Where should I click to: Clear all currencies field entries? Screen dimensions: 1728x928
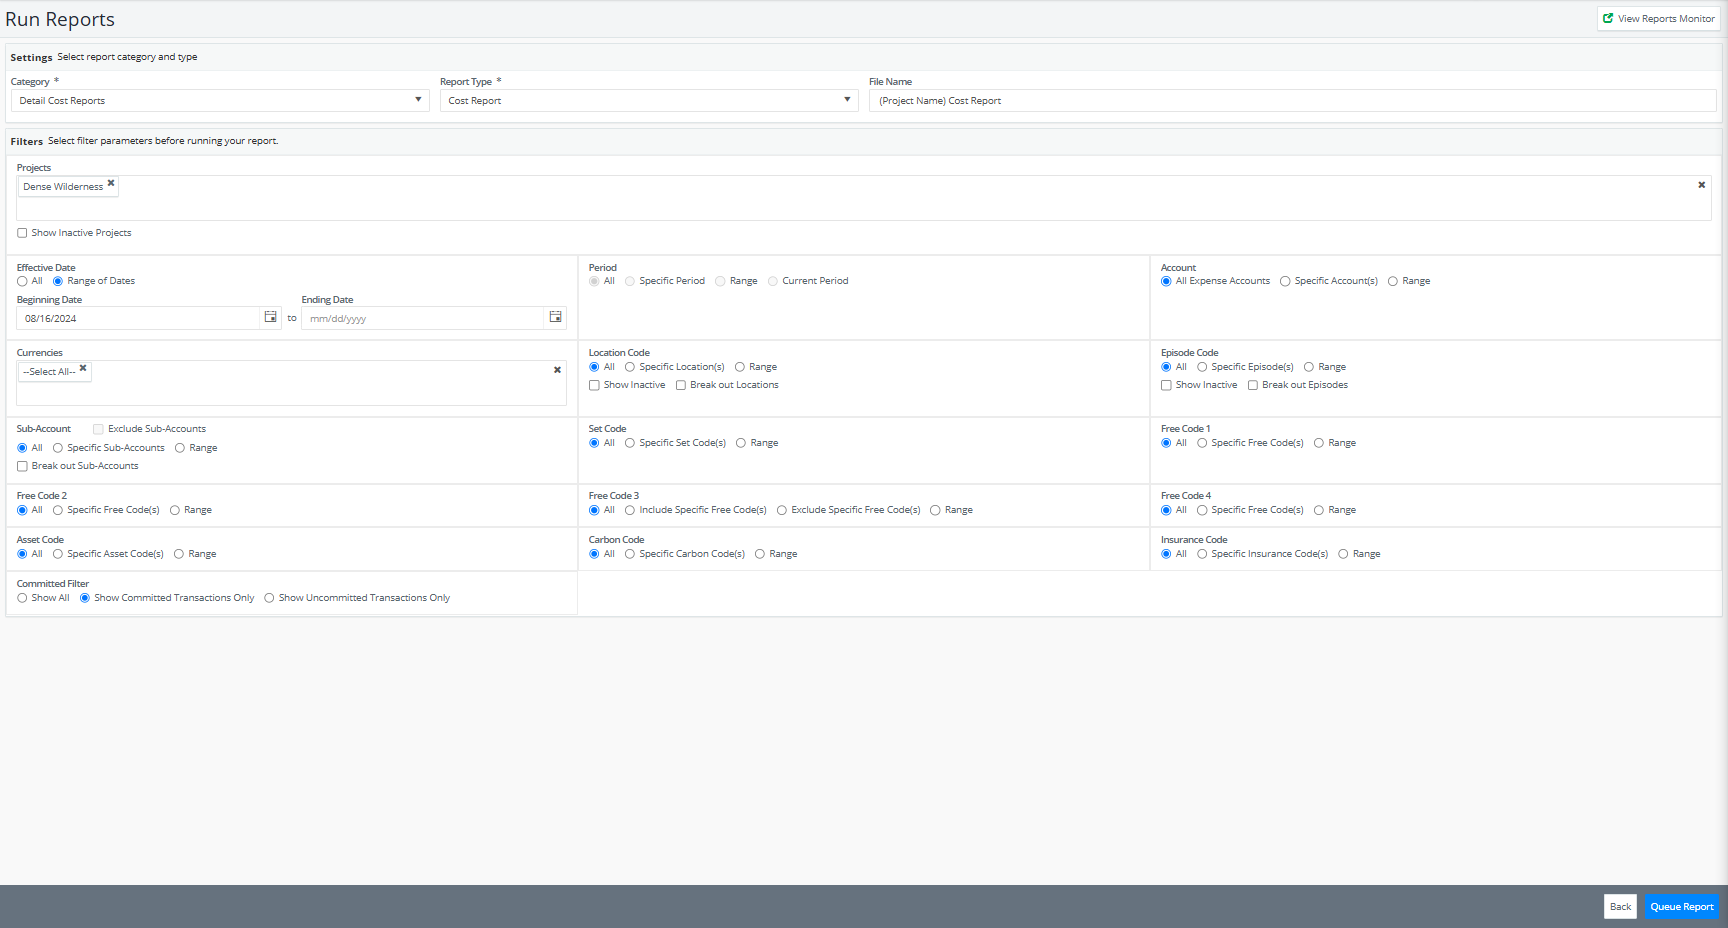click(x=557, y=370)
